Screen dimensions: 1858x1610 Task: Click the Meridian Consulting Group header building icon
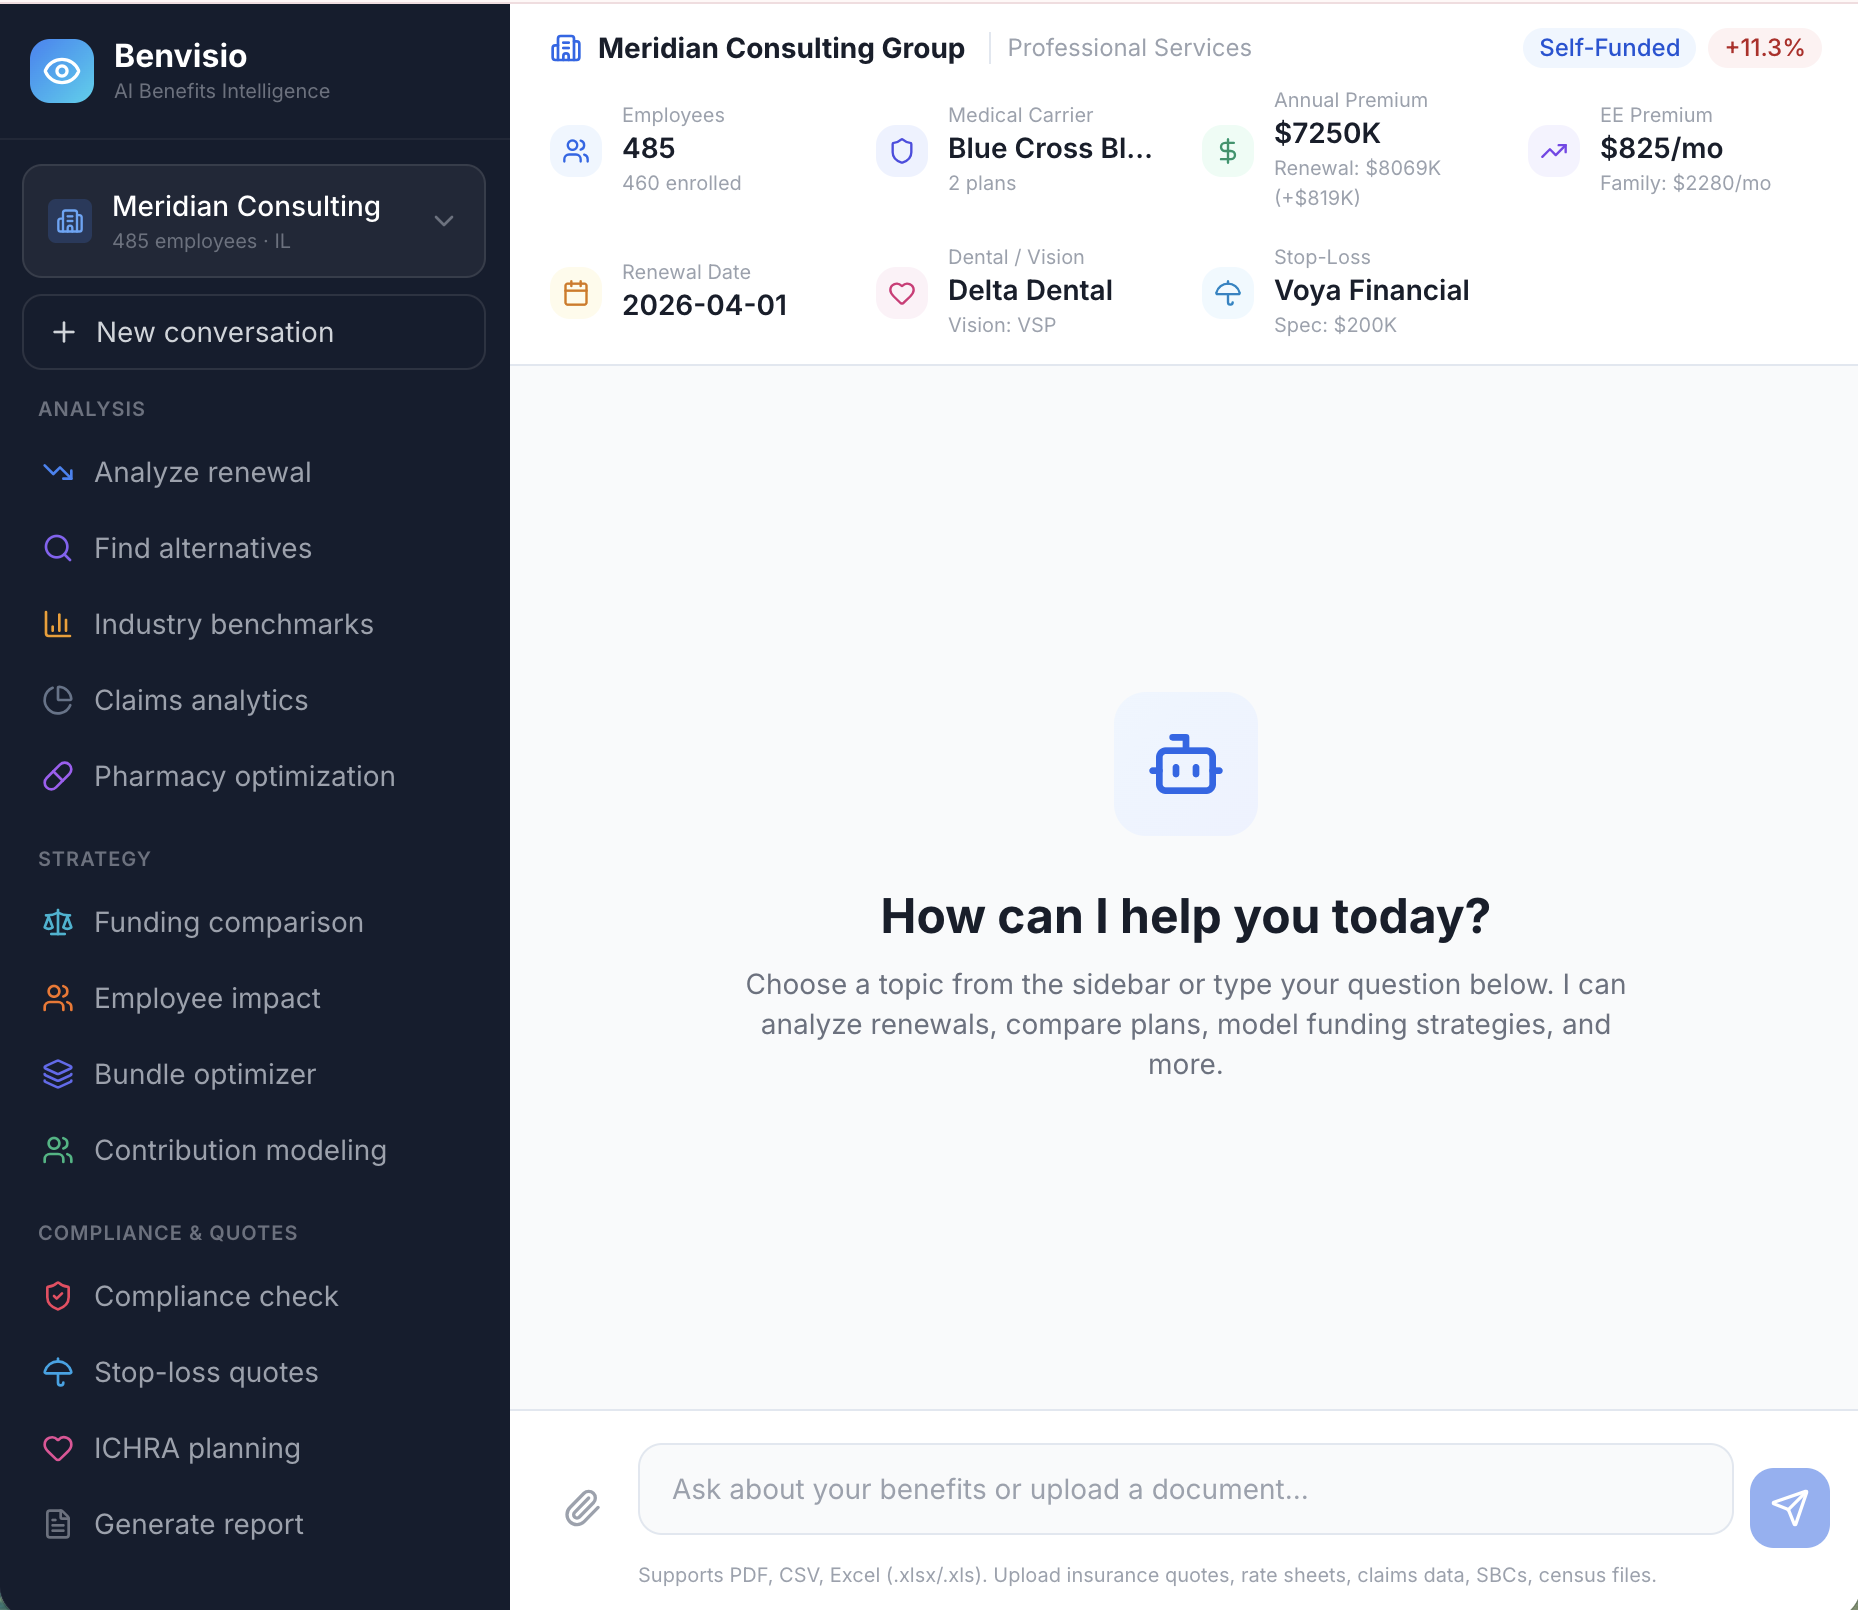tap(566, 48)
